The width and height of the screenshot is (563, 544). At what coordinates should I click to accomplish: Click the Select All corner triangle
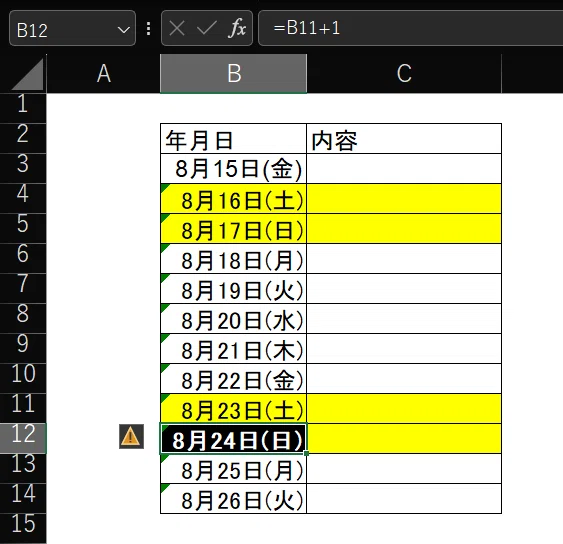pyautogui.click(x=28, y=74)
